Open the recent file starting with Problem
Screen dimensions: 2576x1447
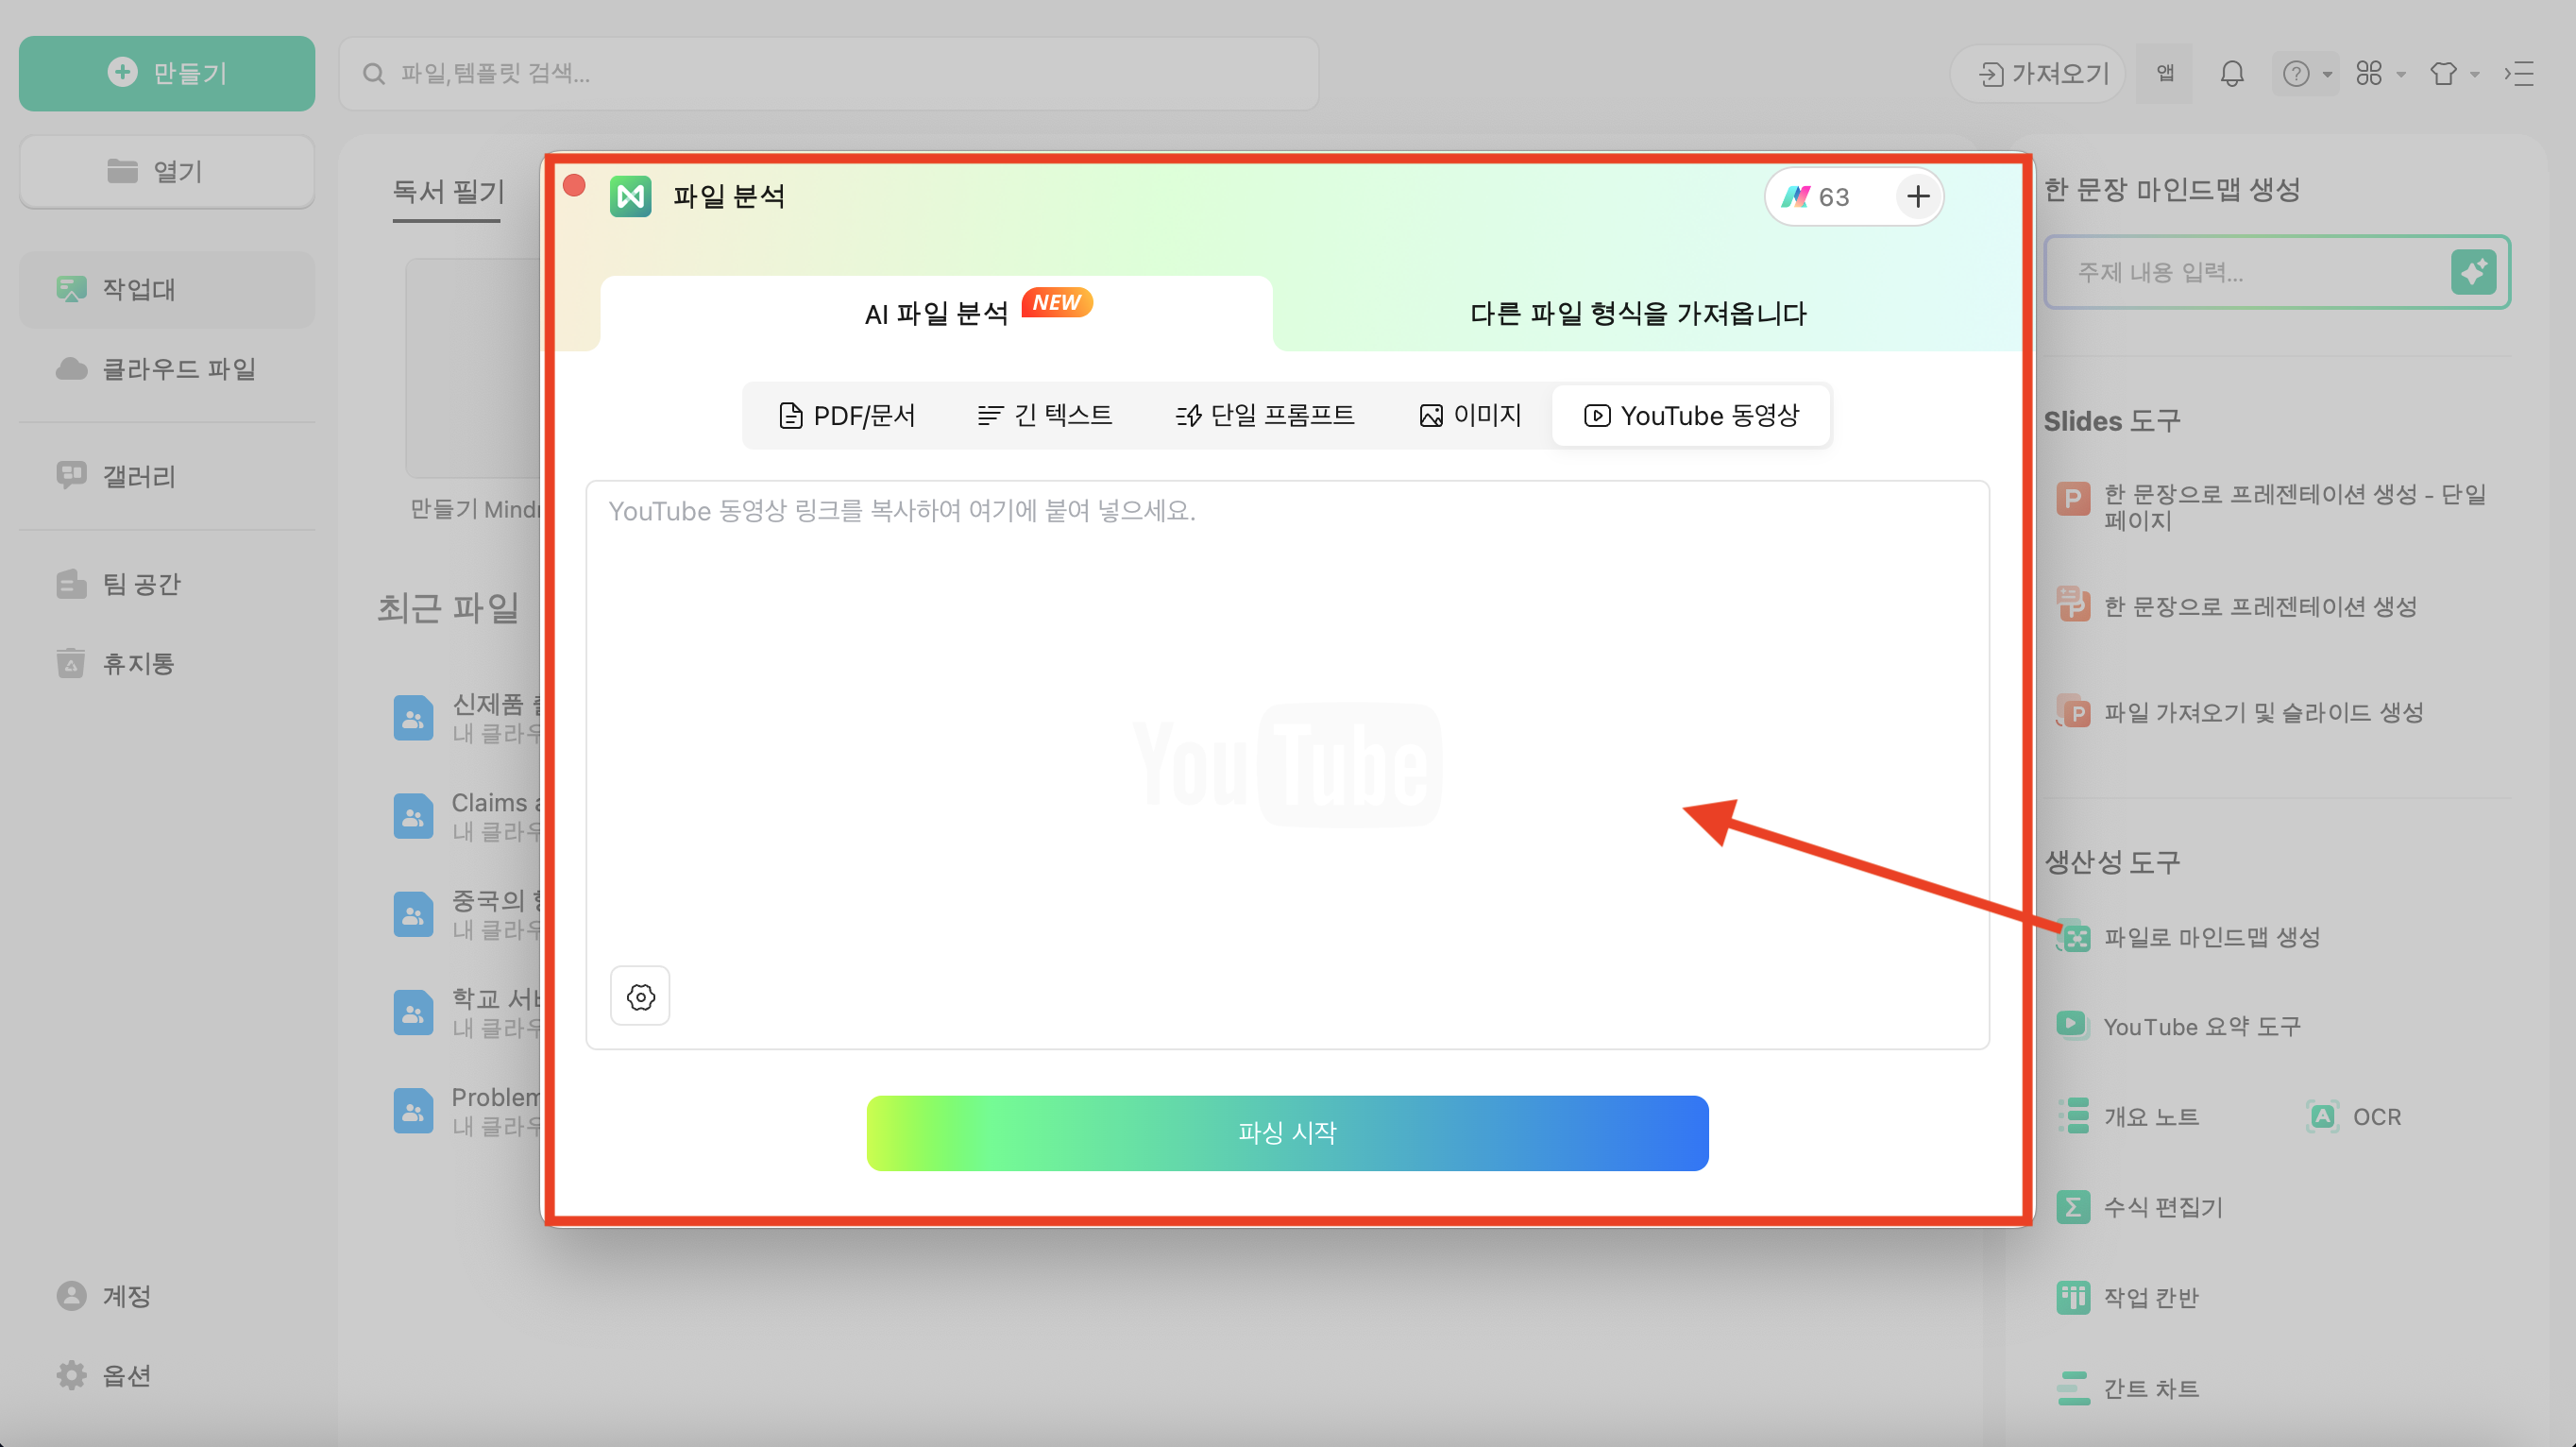click(x=467, y=1110)
